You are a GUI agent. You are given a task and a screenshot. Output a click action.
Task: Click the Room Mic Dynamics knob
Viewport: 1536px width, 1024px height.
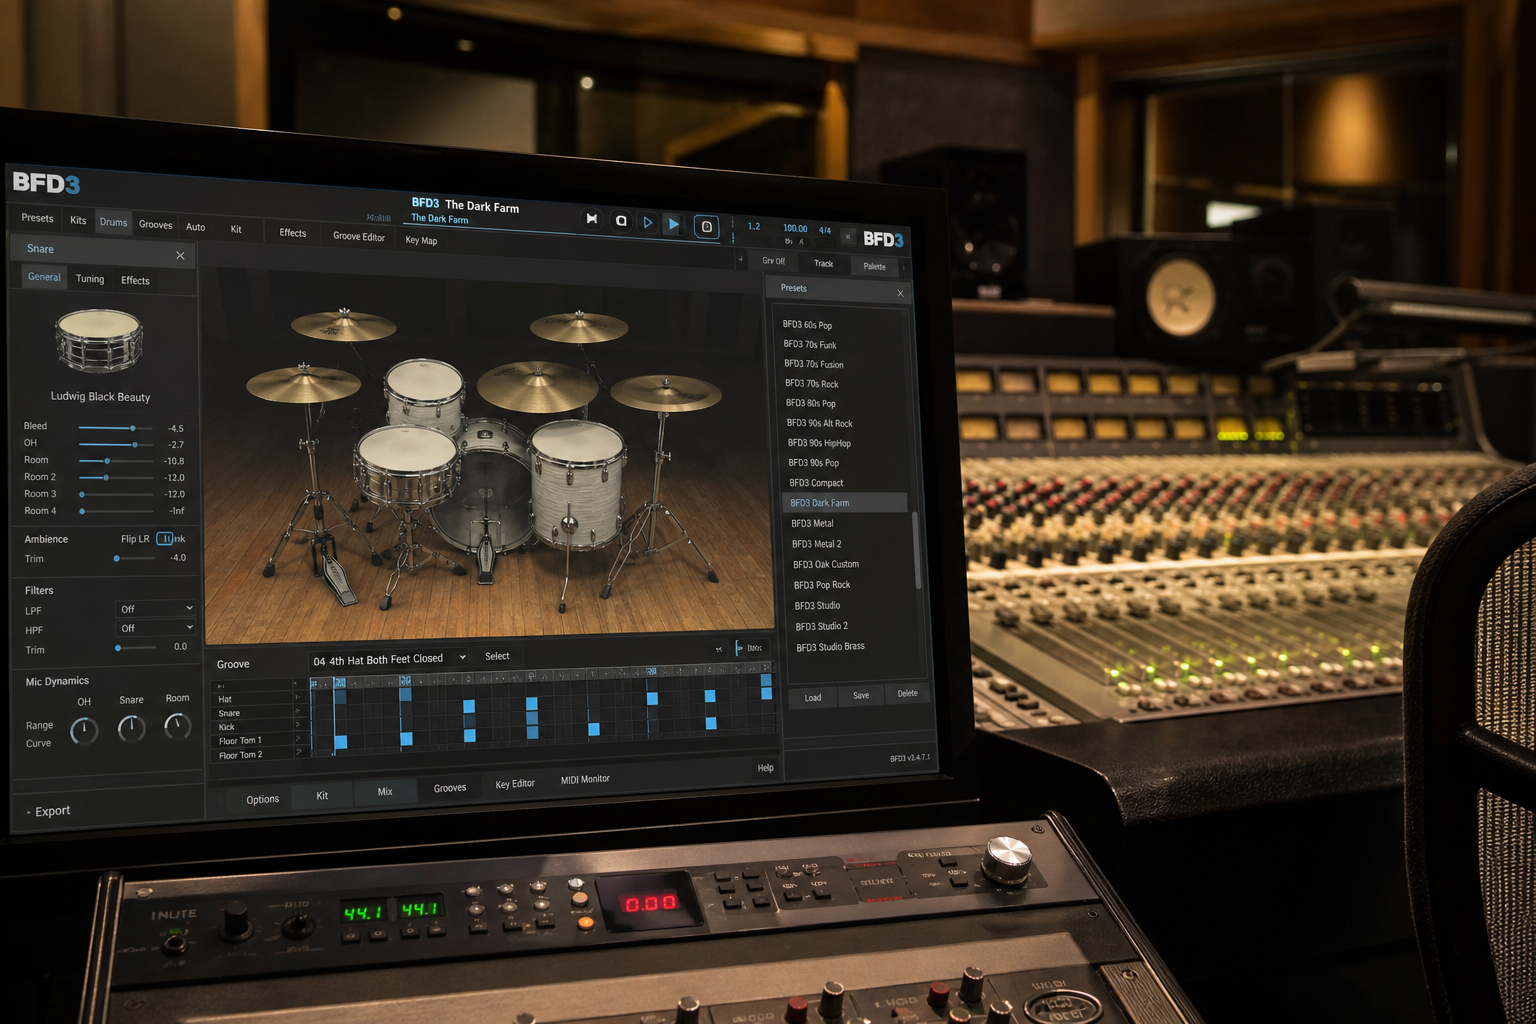click(x=177, y=725)
